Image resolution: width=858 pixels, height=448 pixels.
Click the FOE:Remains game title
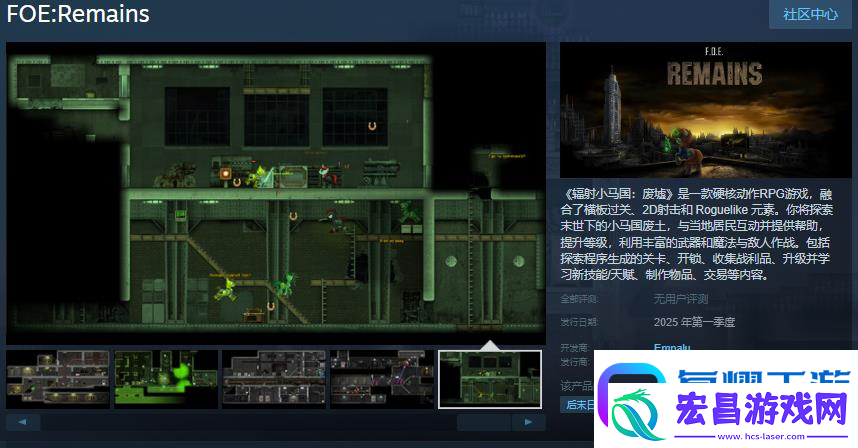click(x=78, y=14)
